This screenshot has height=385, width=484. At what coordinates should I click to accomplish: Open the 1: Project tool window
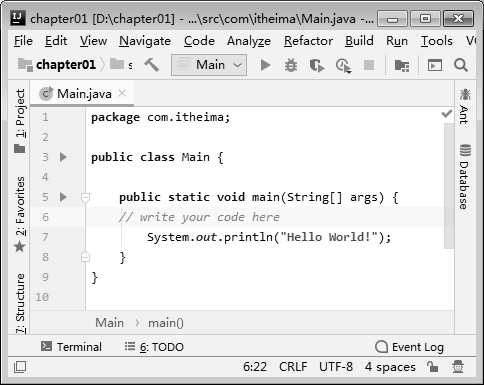pyautogui.click(x=20, y=121)
